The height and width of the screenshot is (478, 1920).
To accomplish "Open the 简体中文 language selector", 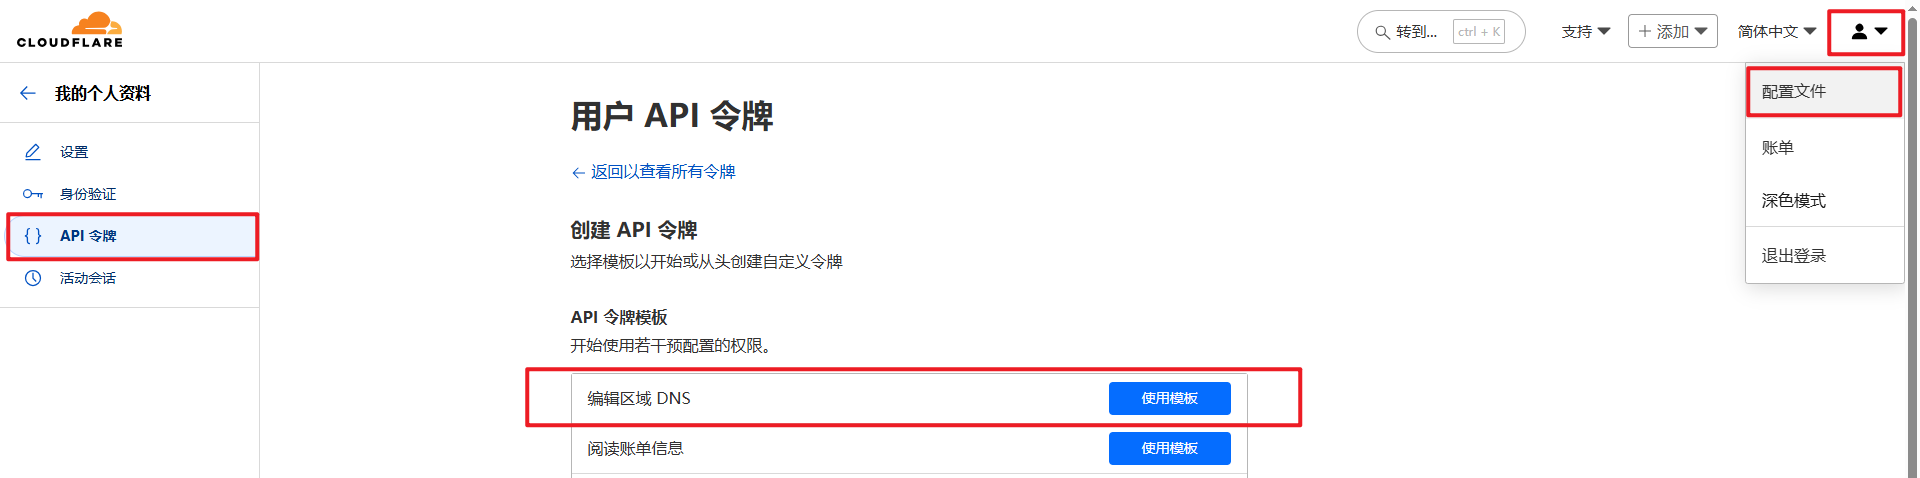I will pos(1776,32).
